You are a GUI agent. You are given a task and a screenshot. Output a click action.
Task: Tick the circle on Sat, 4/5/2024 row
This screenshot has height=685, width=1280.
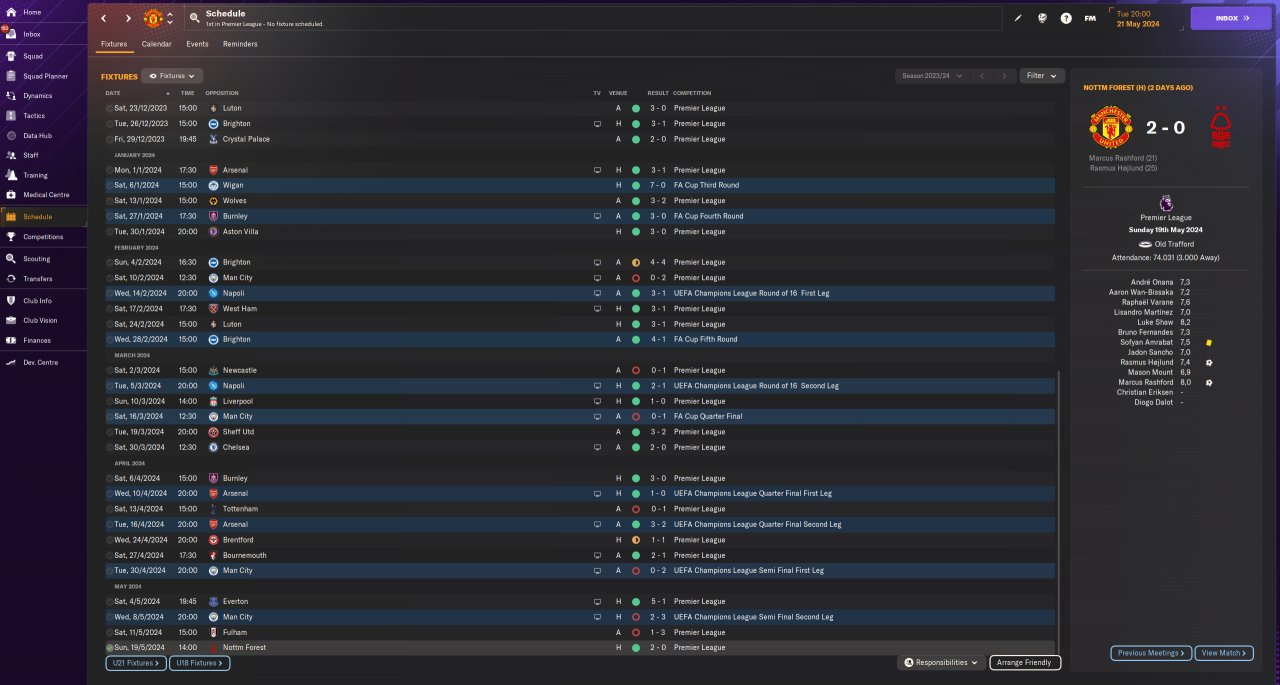110,601
